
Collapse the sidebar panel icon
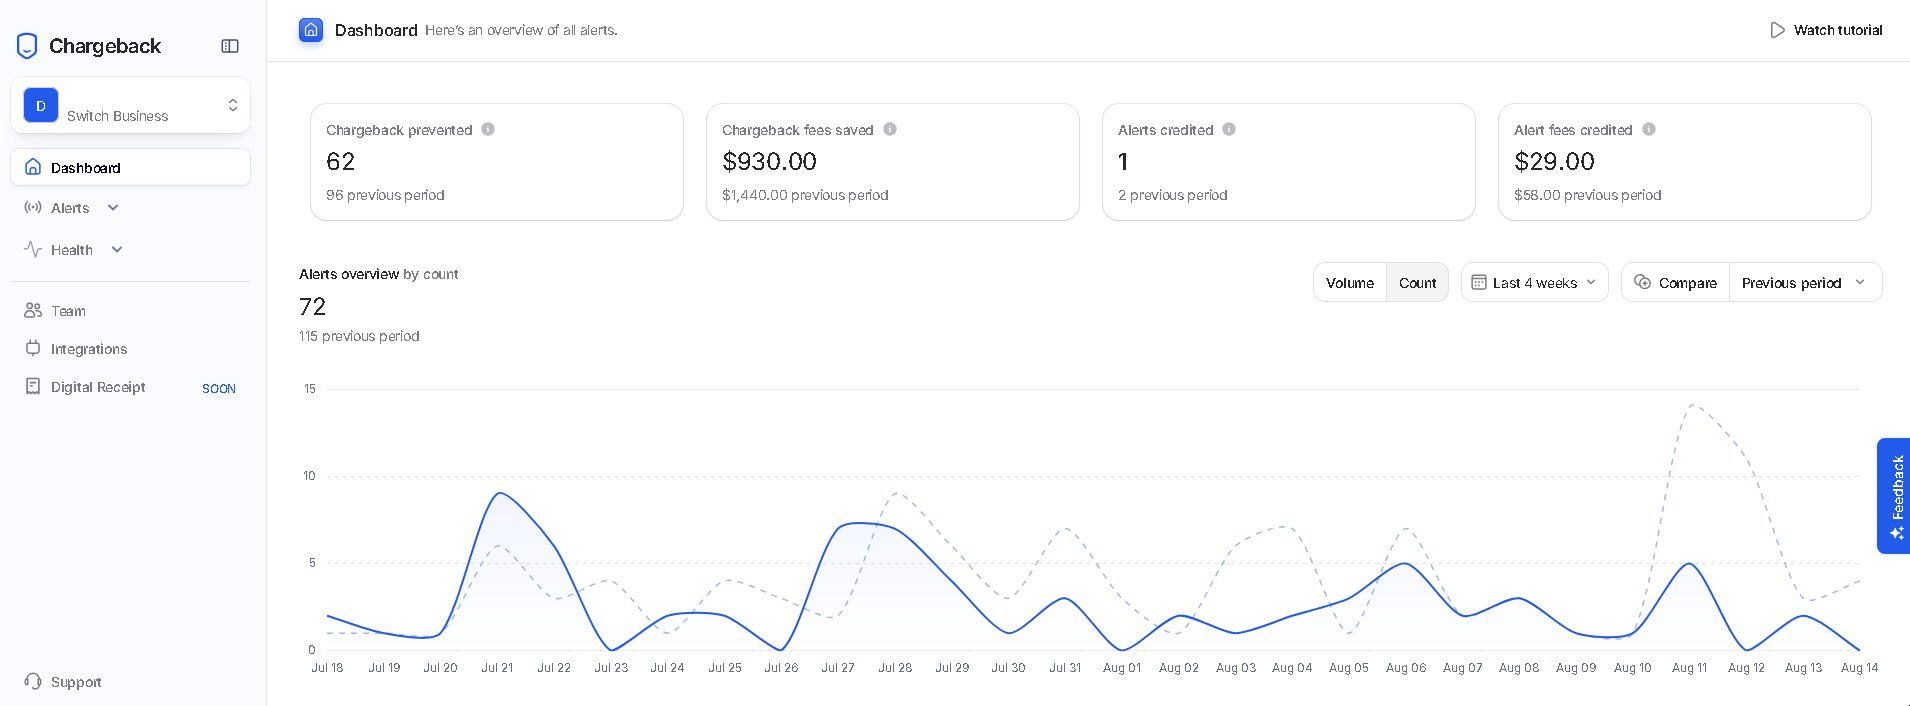[230, 46]
